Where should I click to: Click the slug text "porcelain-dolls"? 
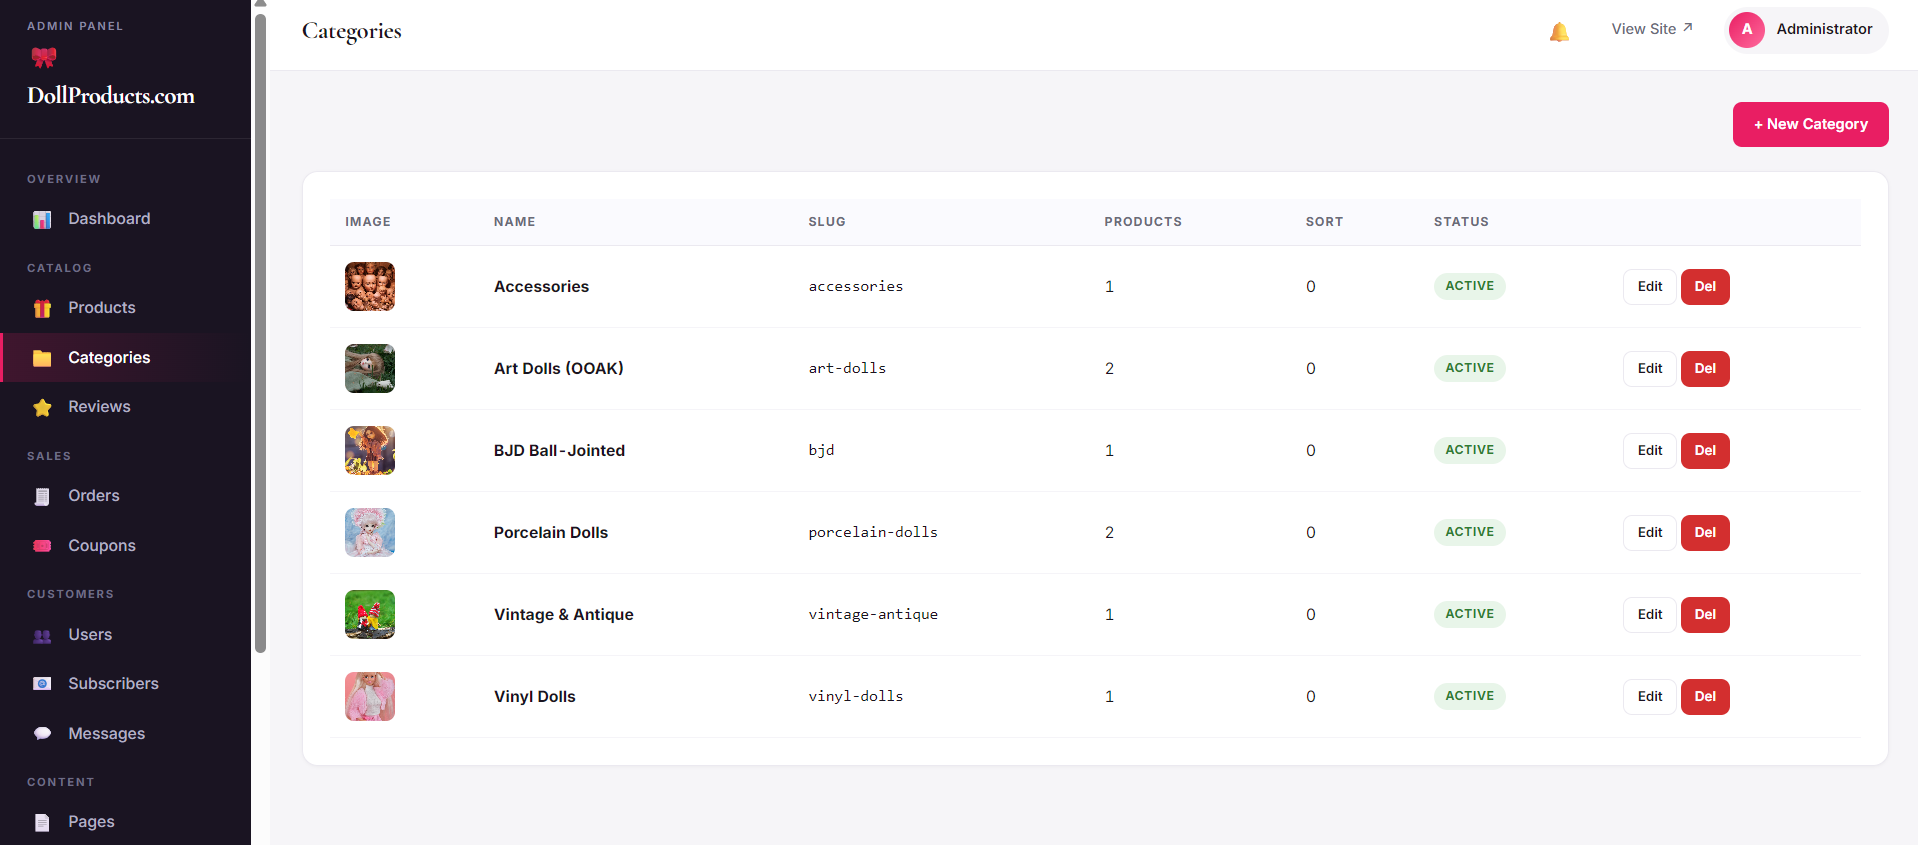(873, 532)
